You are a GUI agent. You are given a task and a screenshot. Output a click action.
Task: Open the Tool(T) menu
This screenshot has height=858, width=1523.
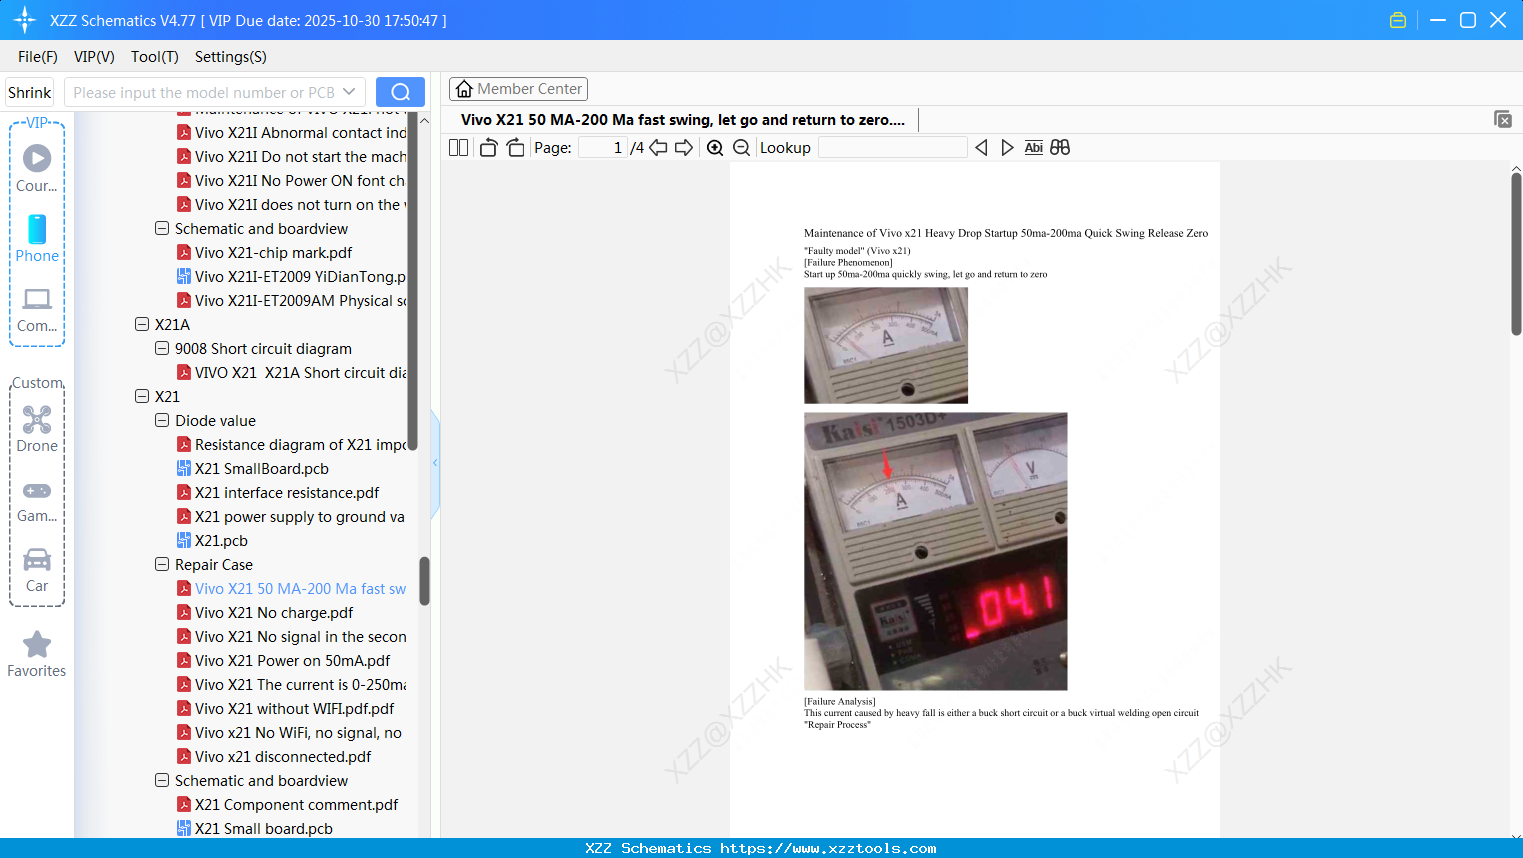point(155,57)
